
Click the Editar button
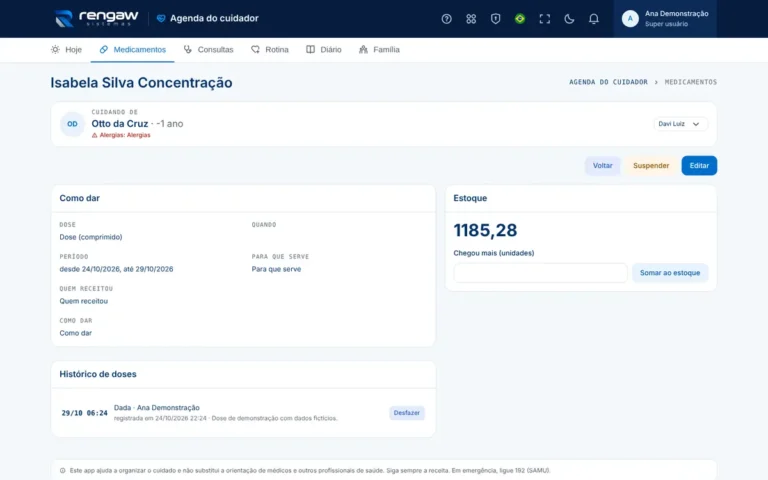(699, 166)
